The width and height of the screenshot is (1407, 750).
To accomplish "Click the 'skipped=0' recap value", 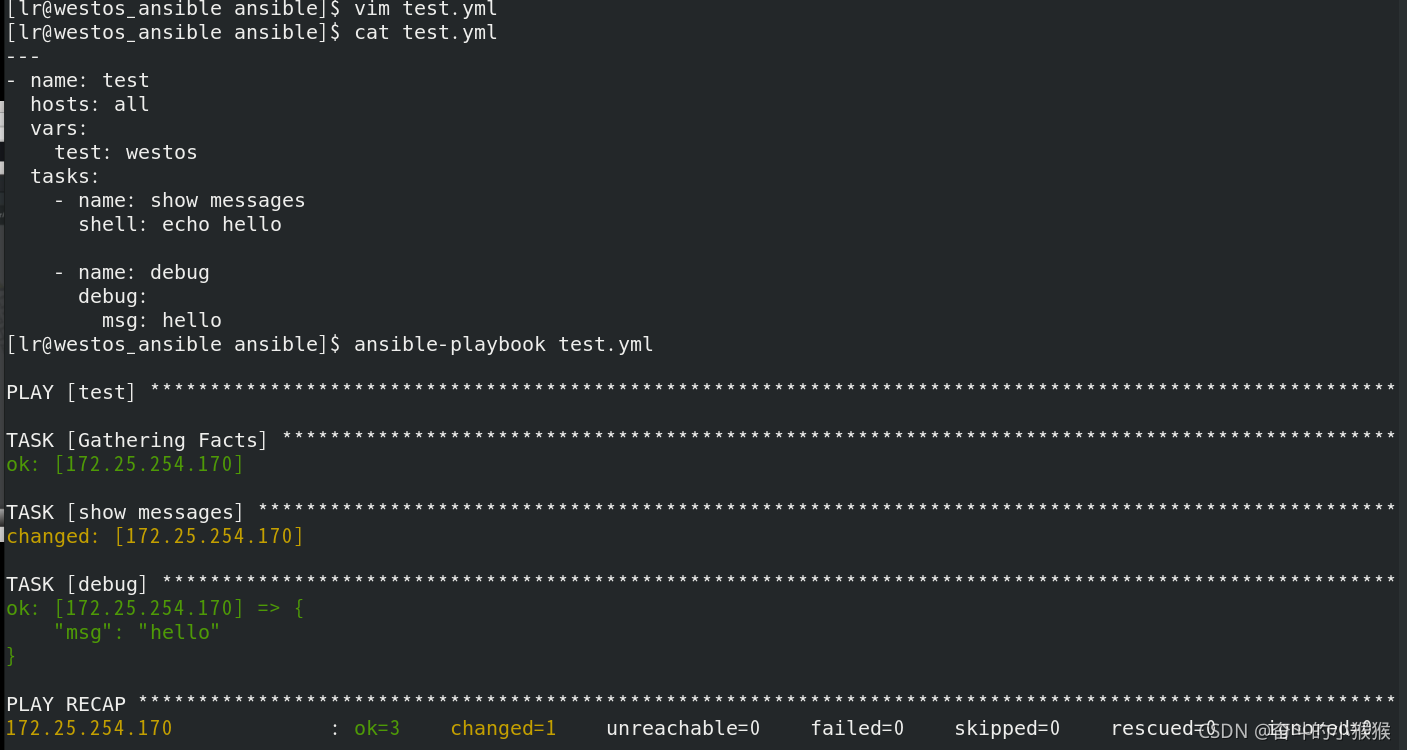I will tap(1008, 728).
